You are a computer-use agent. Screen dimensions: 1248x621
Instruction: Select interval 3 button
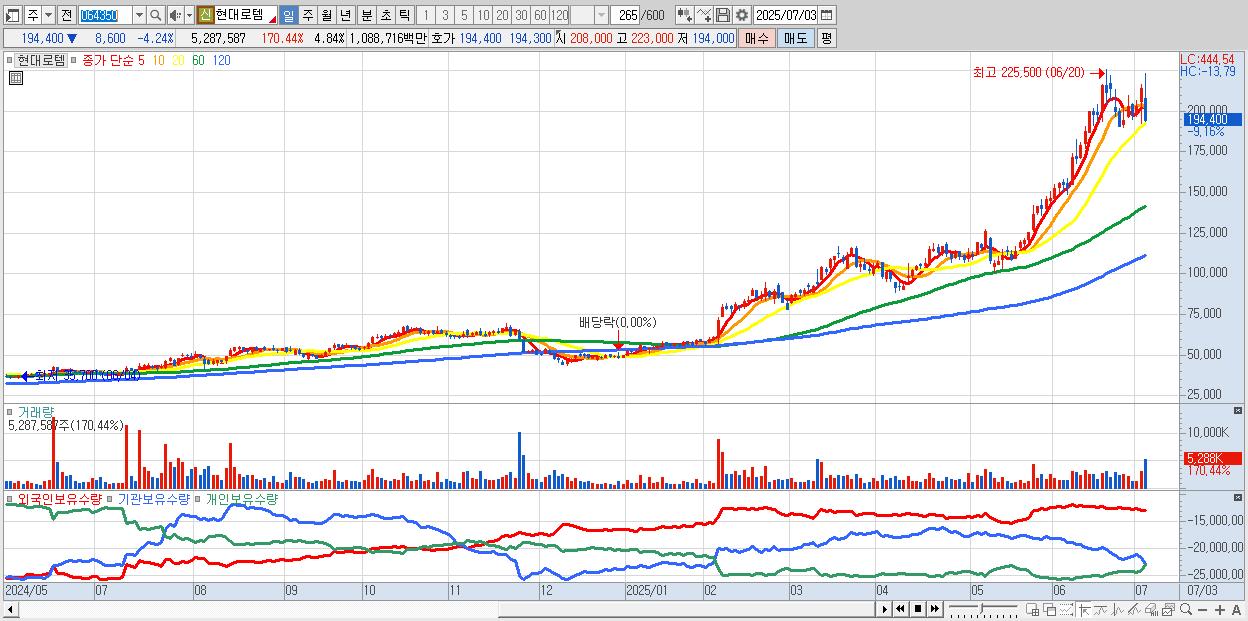pos(444,15)
